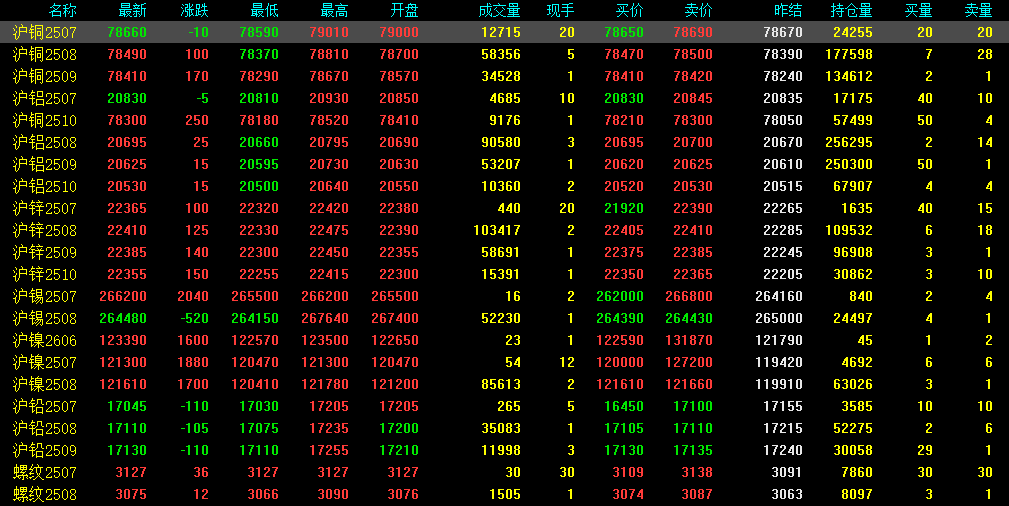This screenshot has width=1009, height=506.
Task: Select the 螺纹2508 contract name
Action: pos(44,494)
